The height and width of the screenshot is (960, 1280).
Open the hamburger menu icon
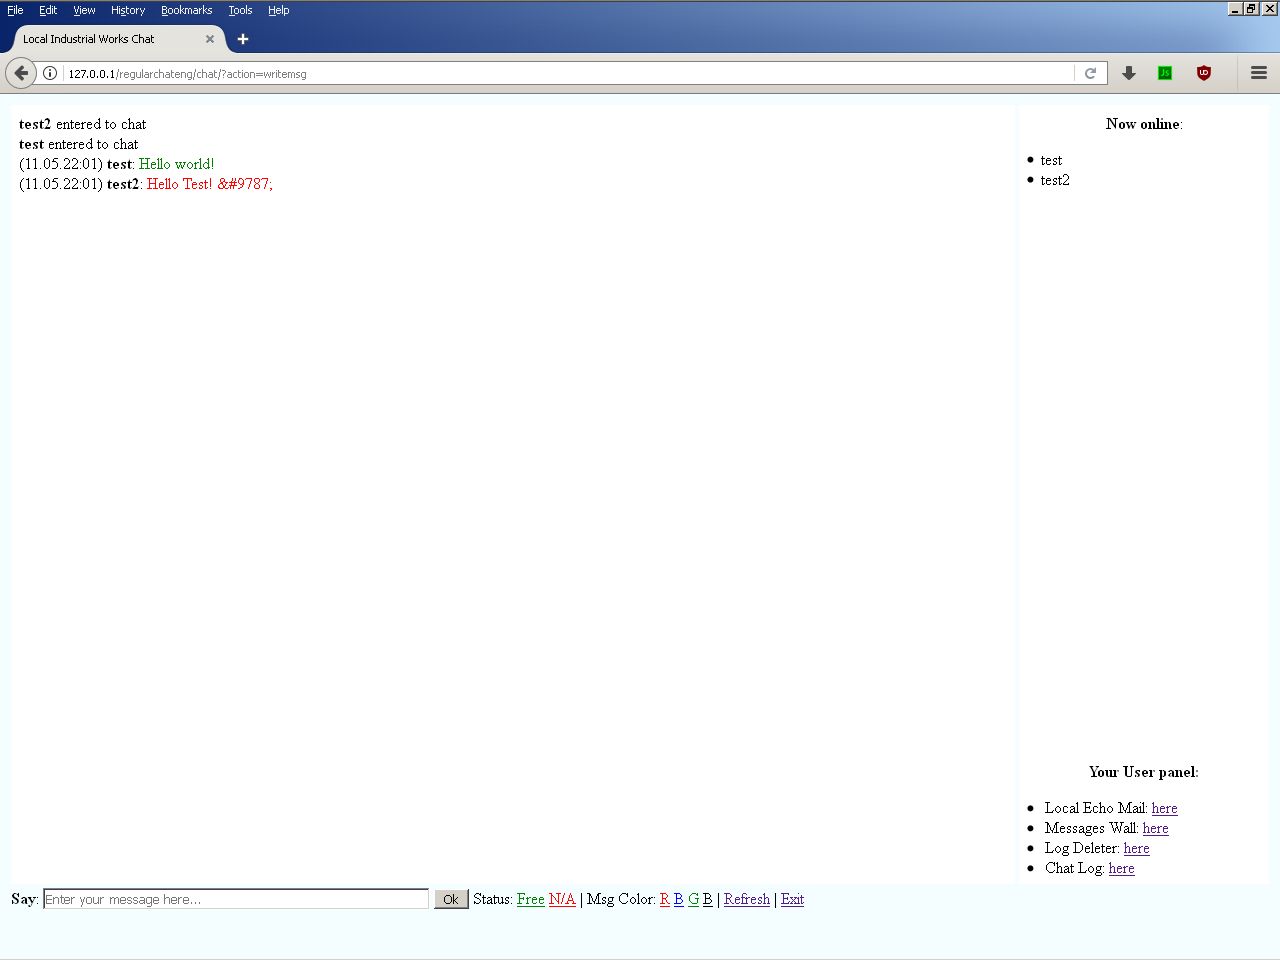click(1259, 73)
